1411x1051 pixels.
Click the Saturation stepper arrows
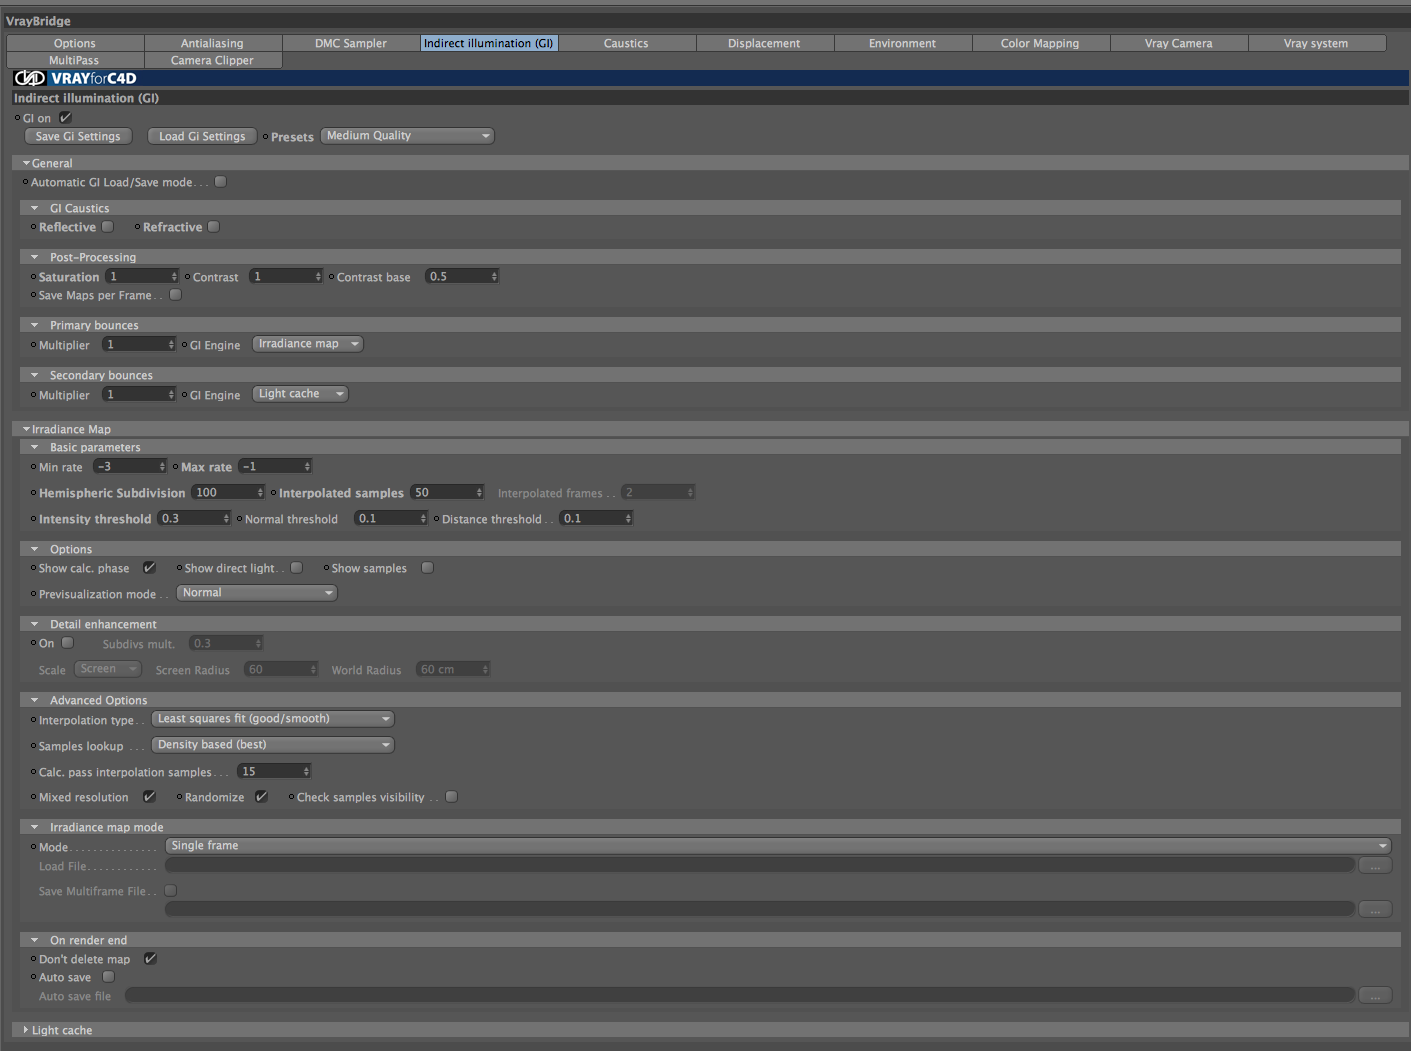[174, 276]
